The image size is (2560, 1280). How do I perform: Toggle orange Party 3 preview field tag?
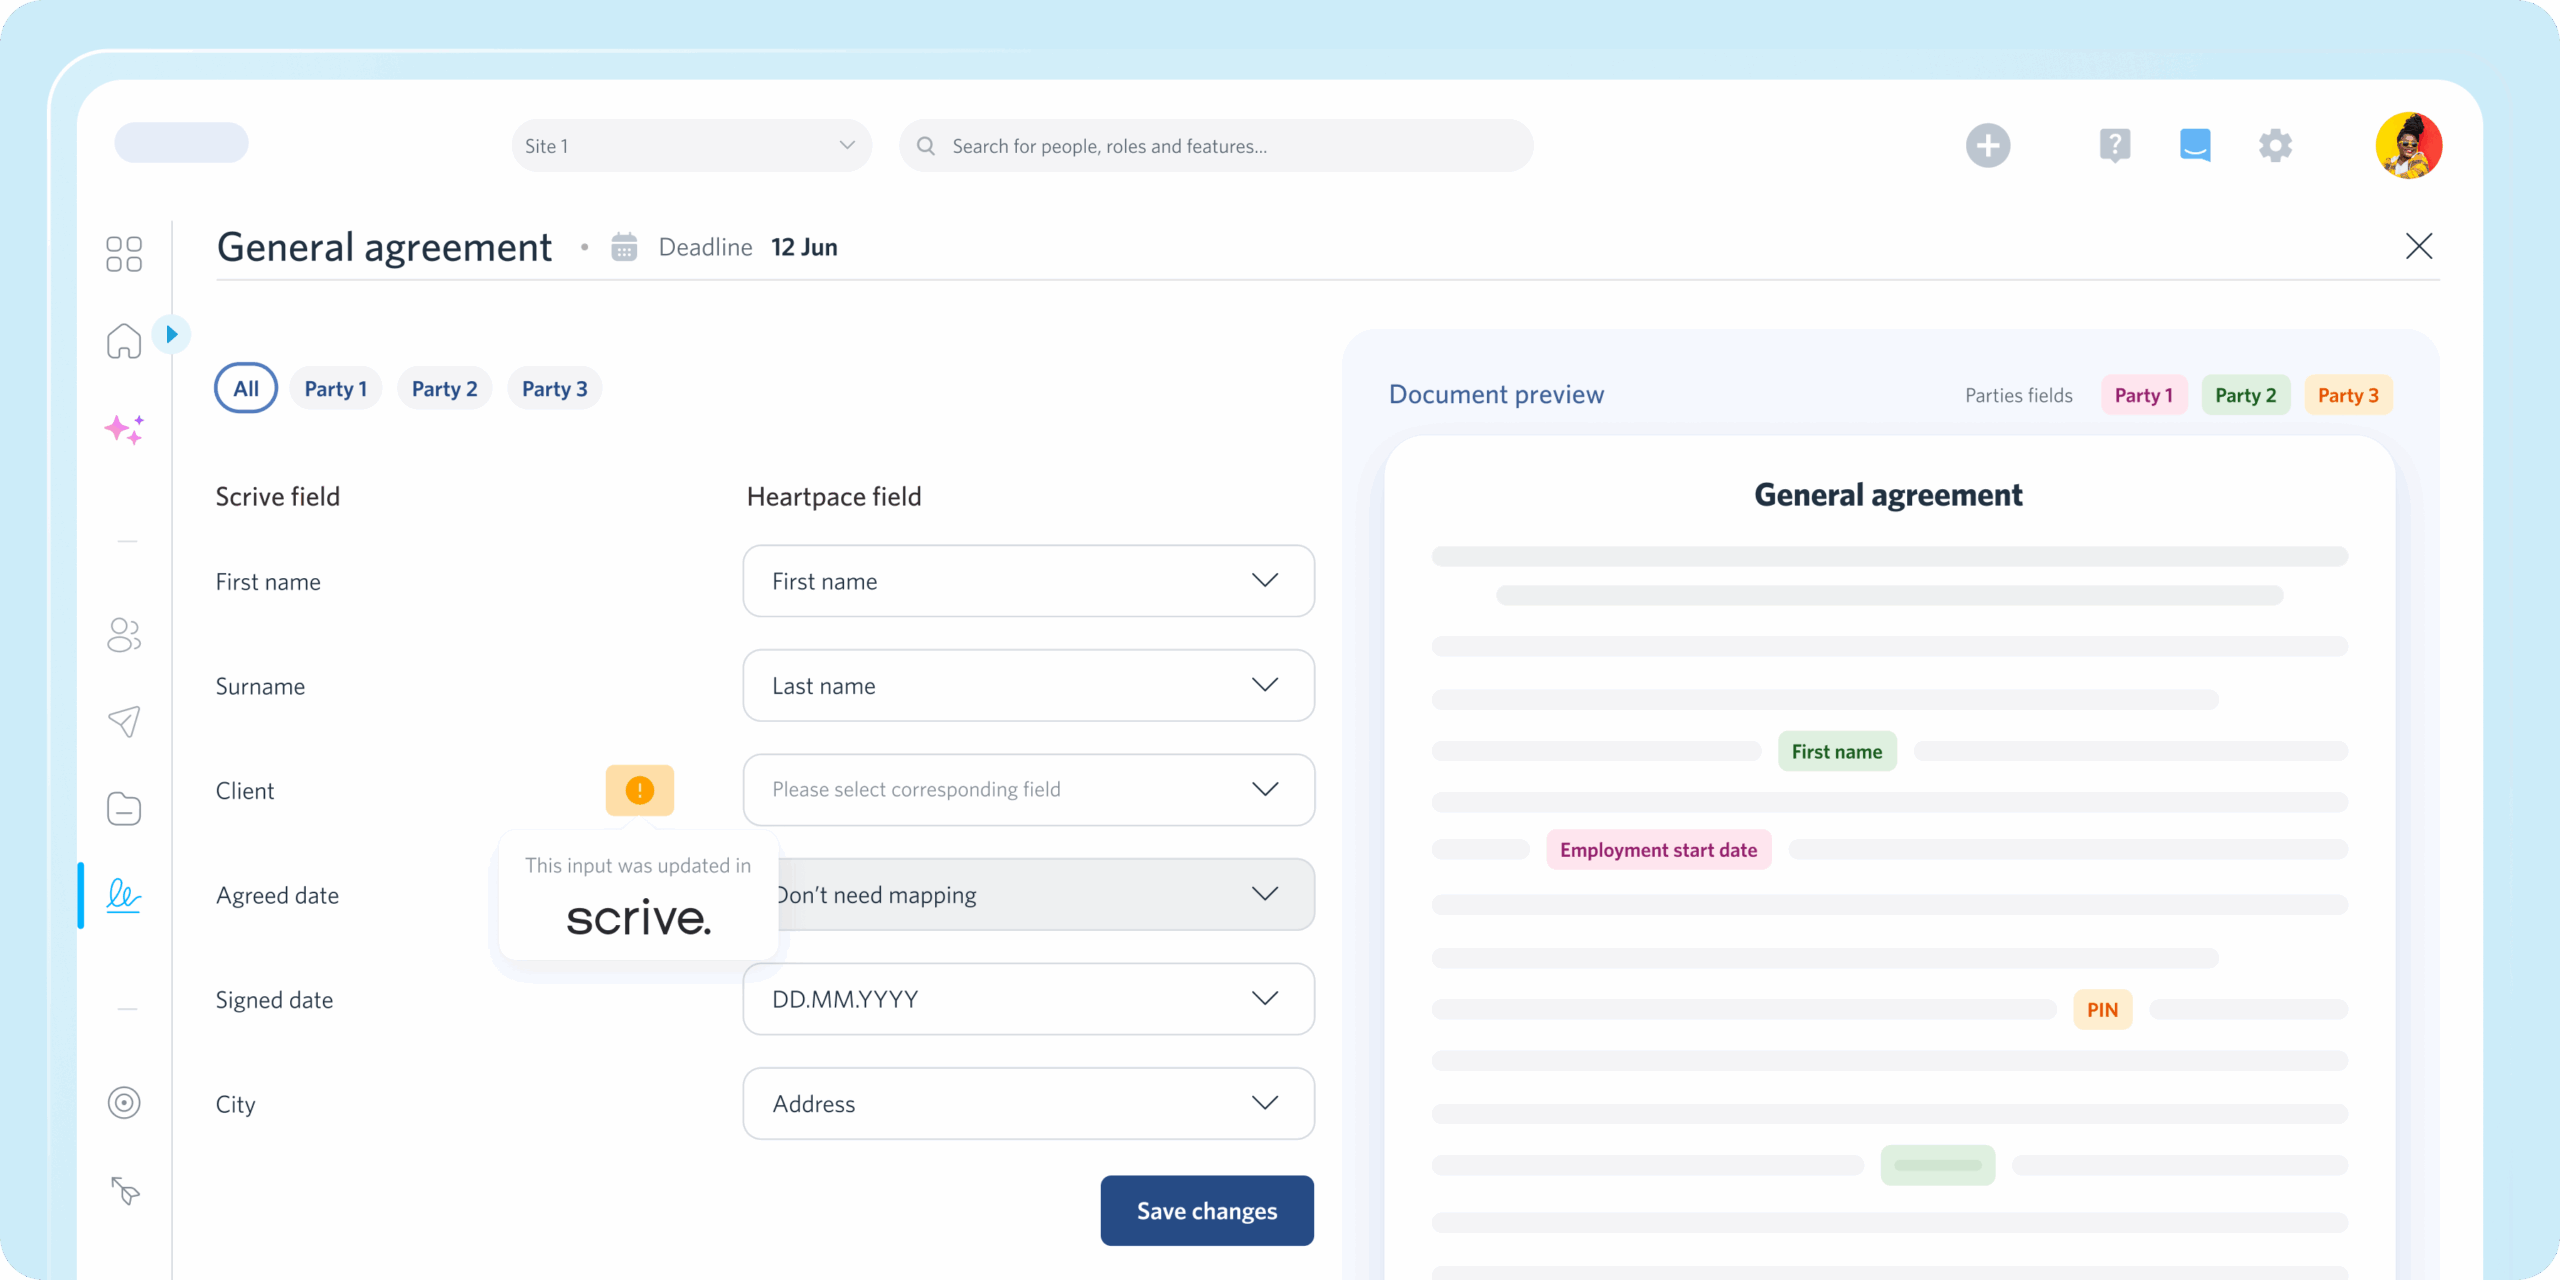click(2347, 395)
